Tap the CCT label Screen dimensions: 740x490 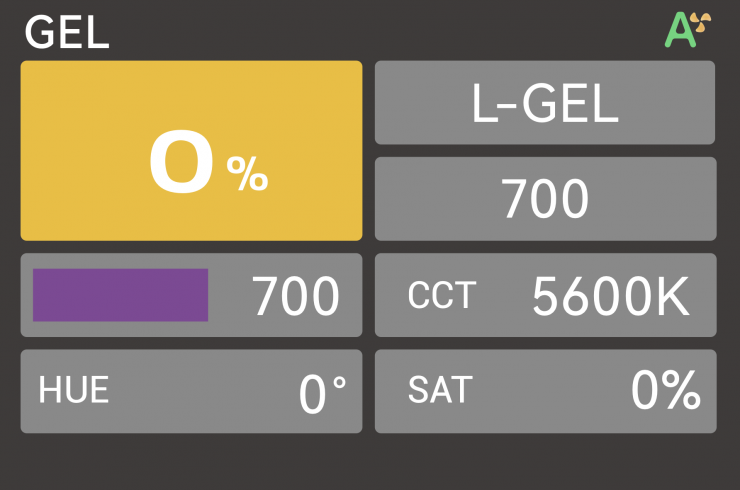pyautogui.click(x=442, y=296)
